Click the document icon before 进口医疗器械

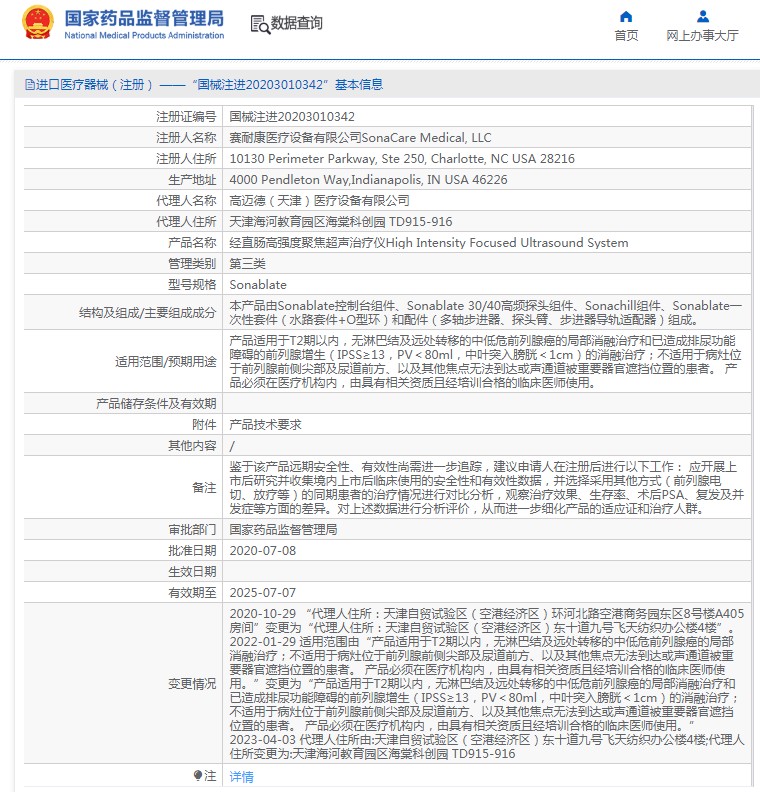point(29,84)
